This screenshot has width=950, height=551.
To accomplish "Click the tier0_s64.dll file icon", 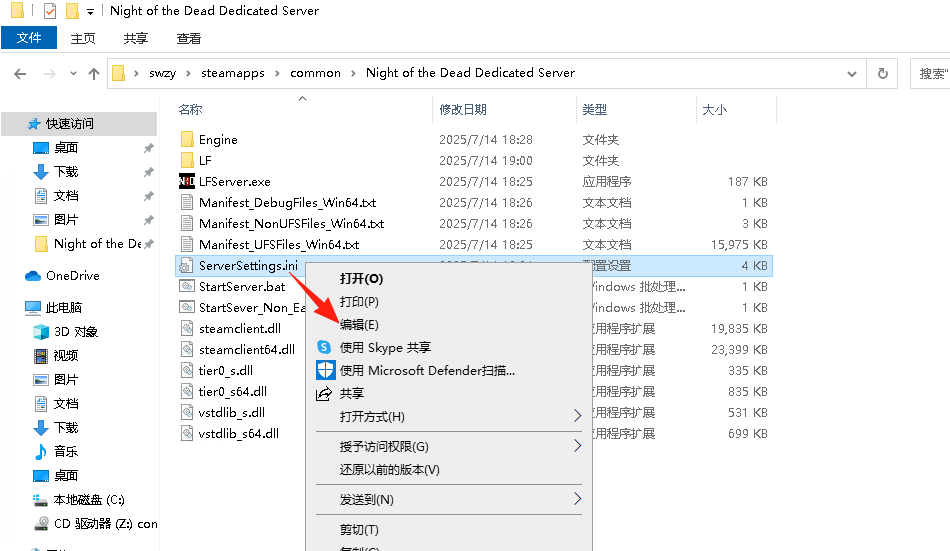I will tap(187, 392).
